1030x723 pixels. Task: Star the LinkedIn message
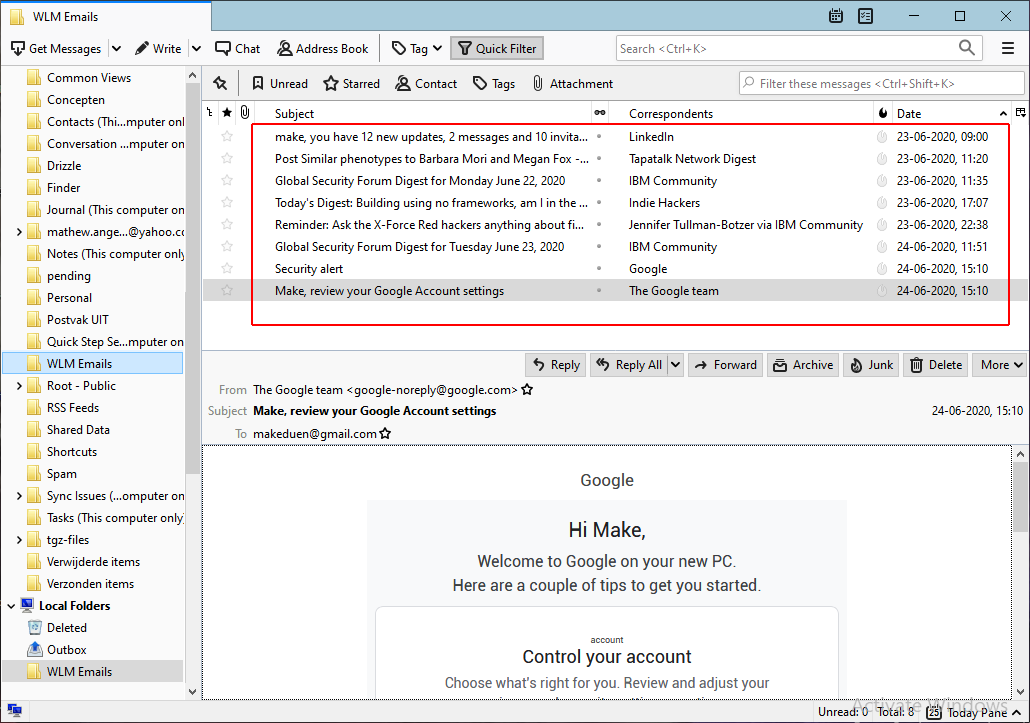pos(227,137)
